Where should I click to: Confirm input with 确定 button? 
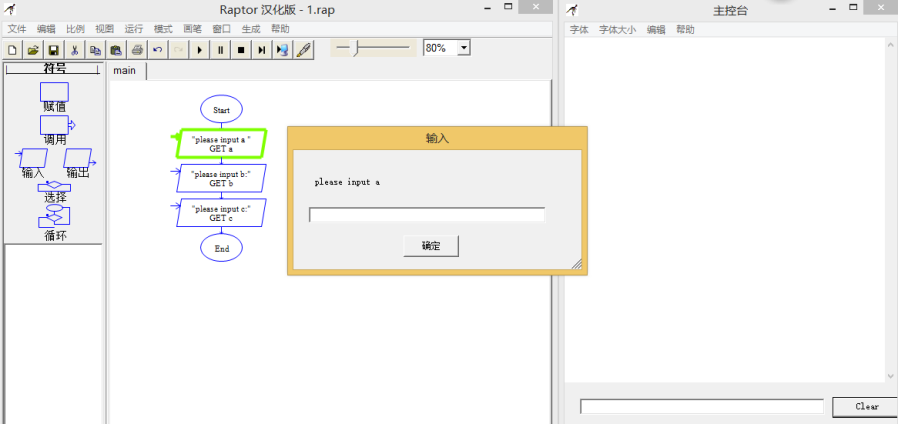(431, 246)
